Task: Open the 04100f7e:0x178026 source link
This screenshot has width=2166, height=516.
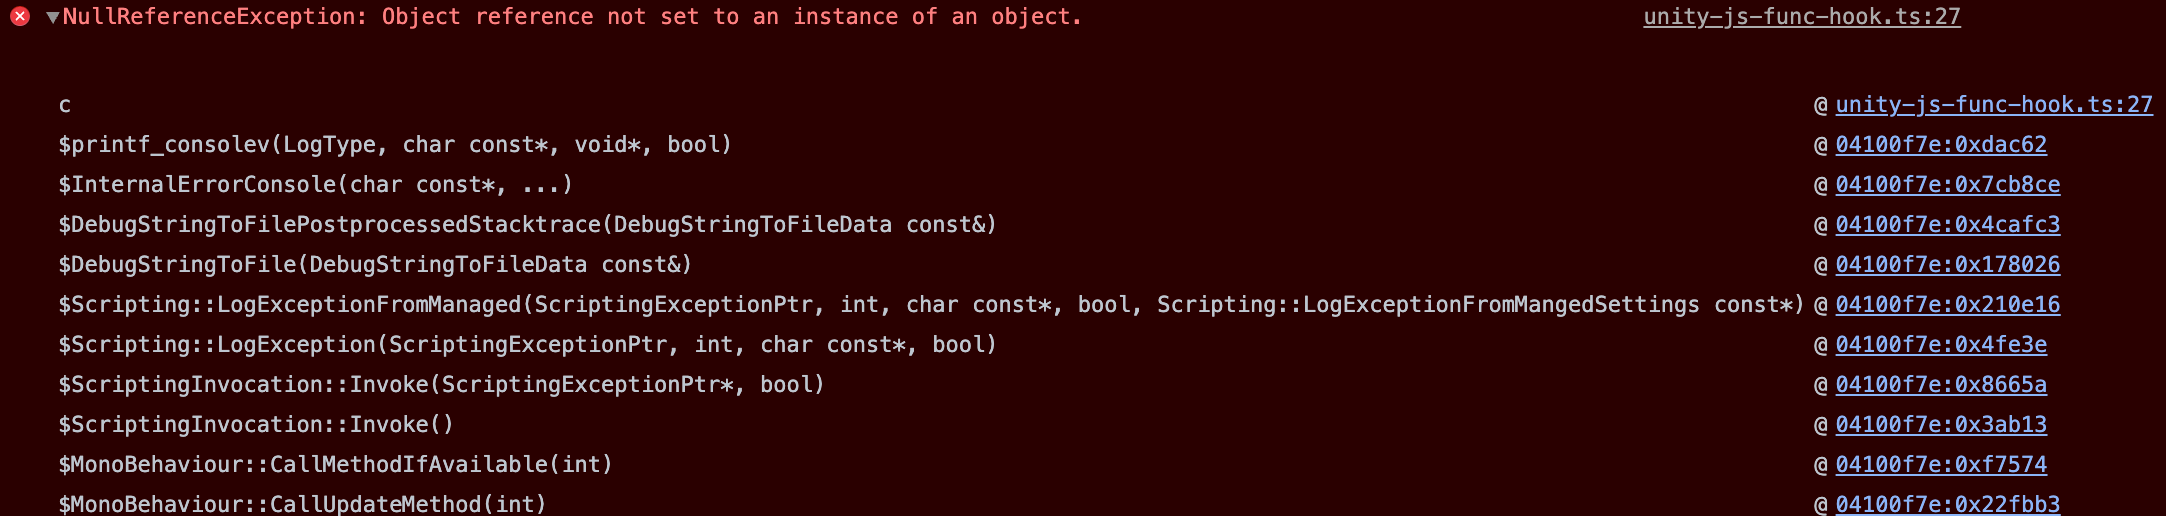Action: [1947, 265]
